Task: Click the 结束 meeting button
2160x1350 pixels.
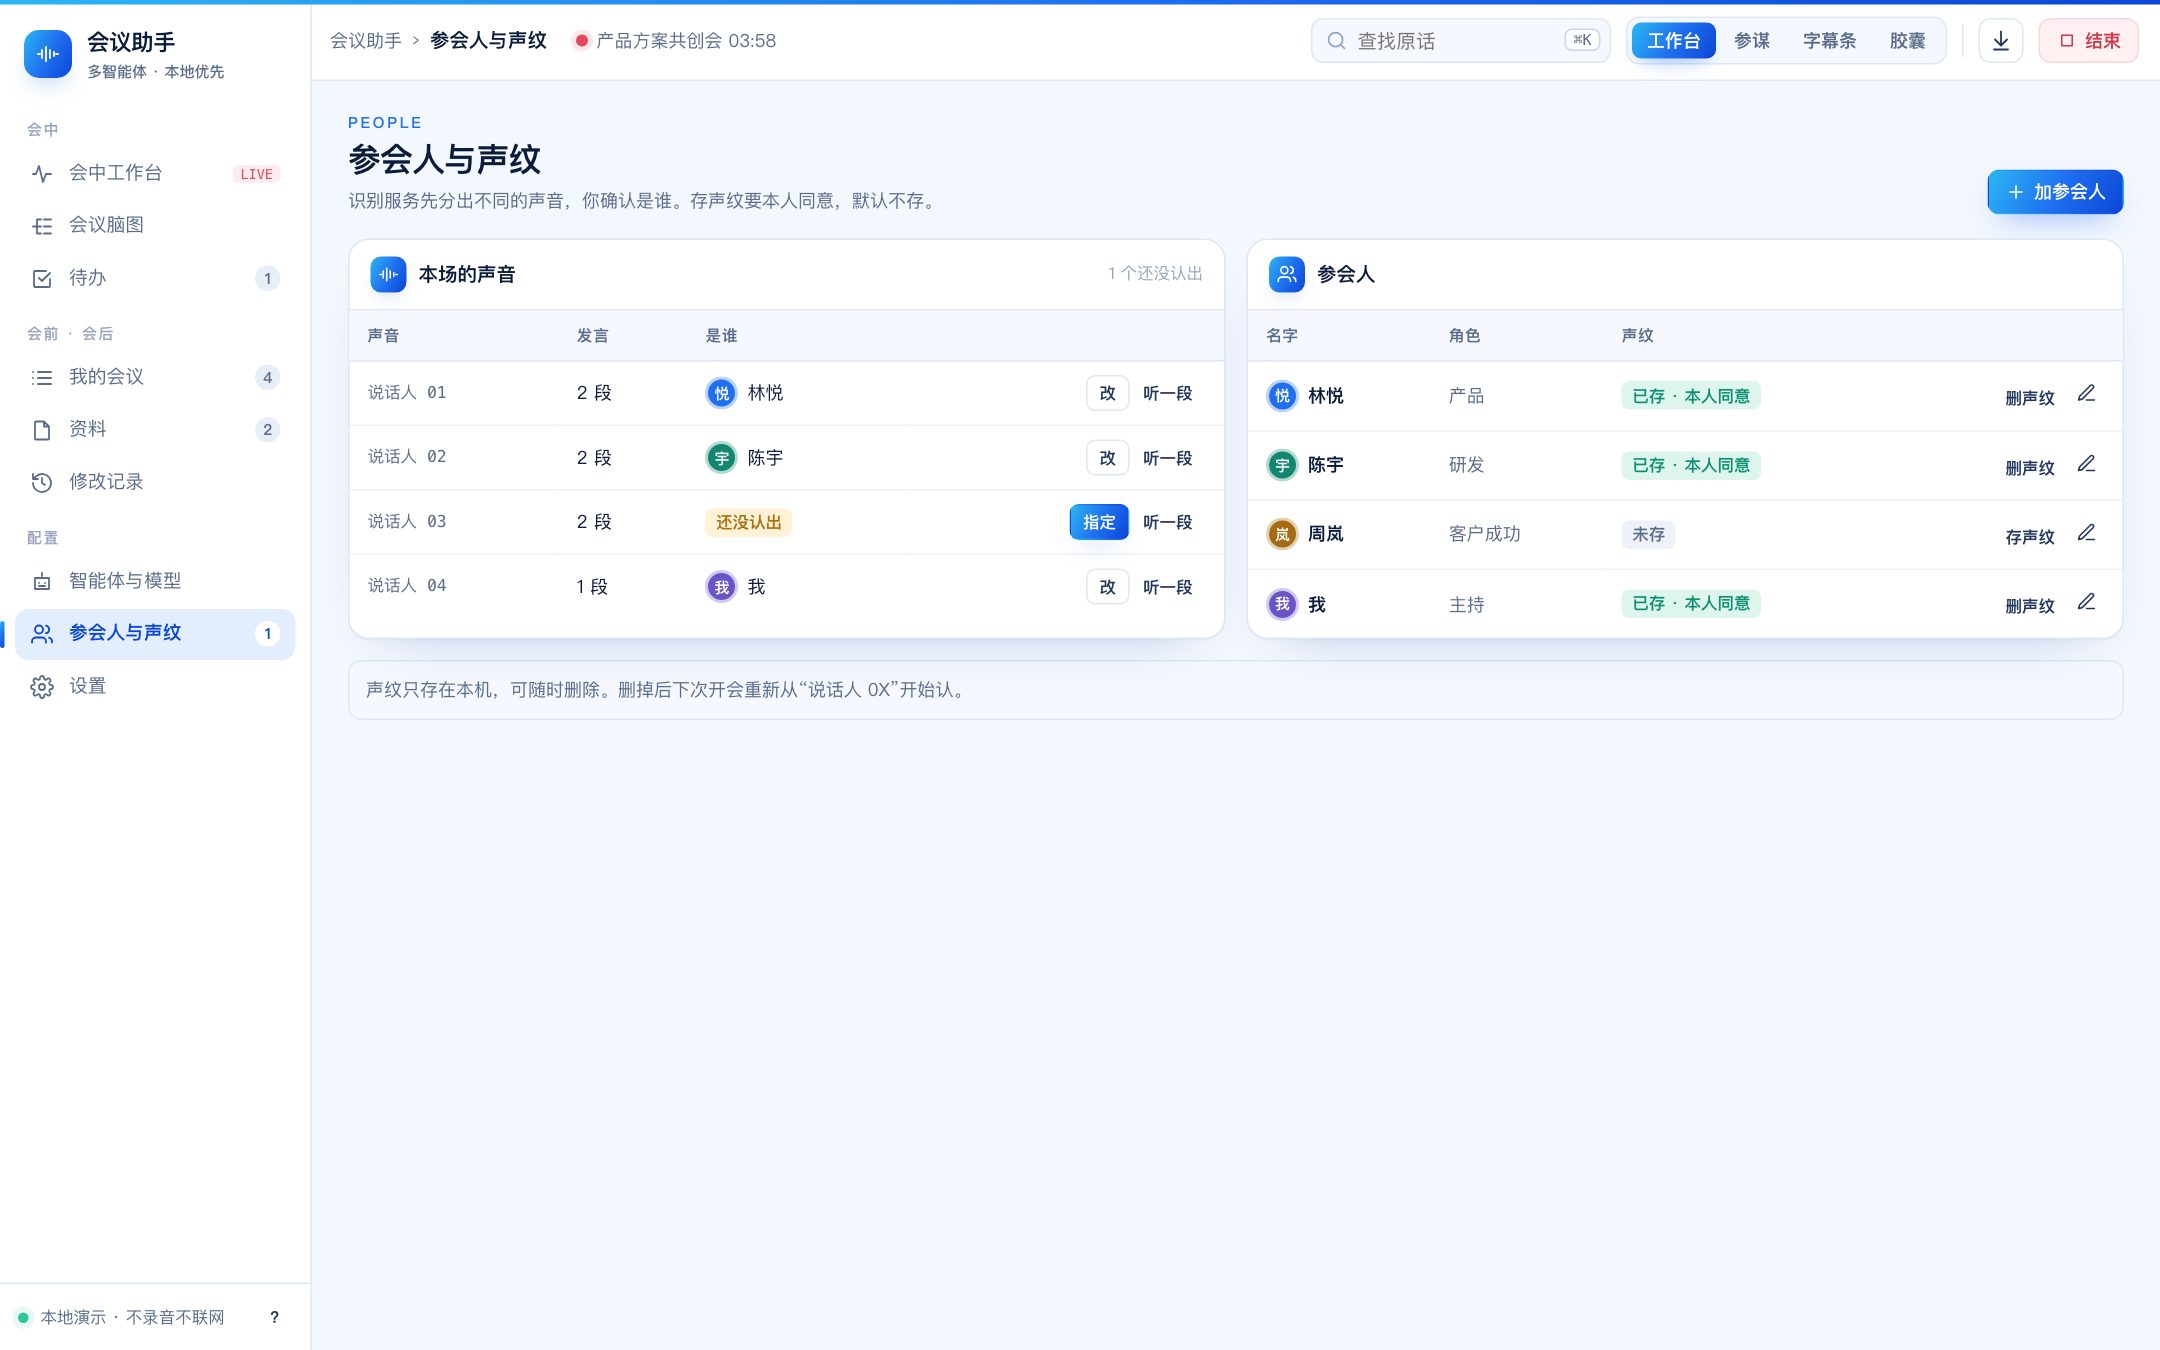Action: tap(2088, 41)
